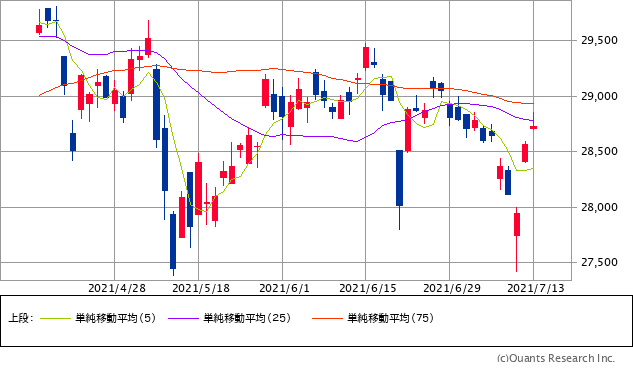633x370 pixels.
Task: Click the 2021/7/13 date label
Action: click(536, 288)
